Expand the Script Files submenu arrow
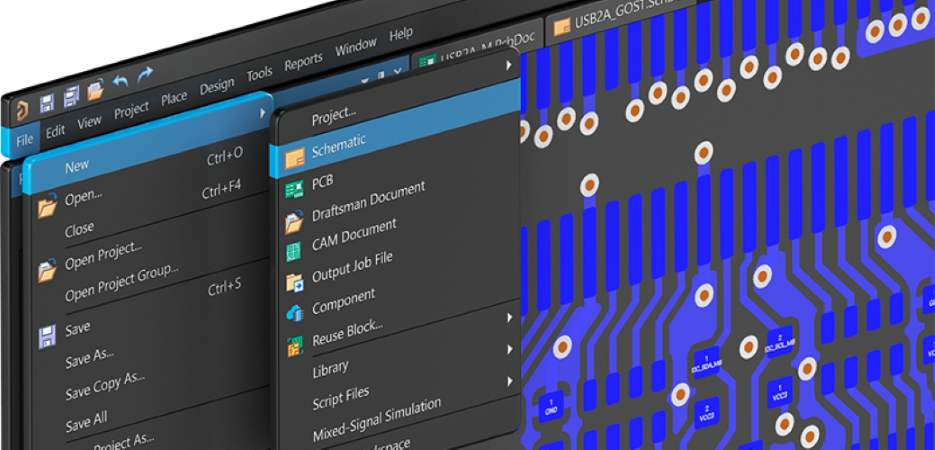 click(510, 381)
